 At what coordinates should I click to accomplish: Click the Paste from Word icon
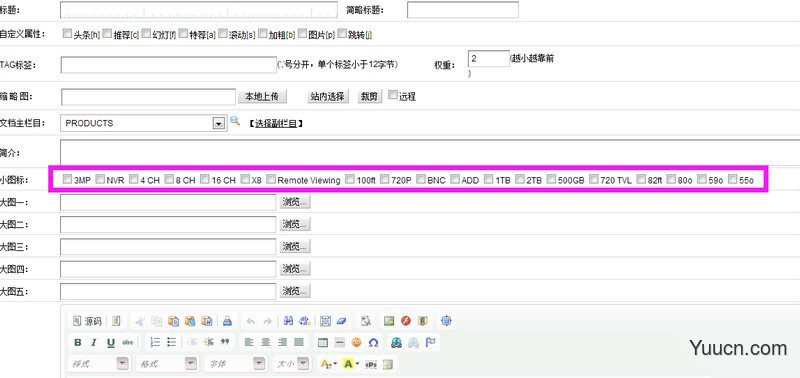[x=207, y=321]
